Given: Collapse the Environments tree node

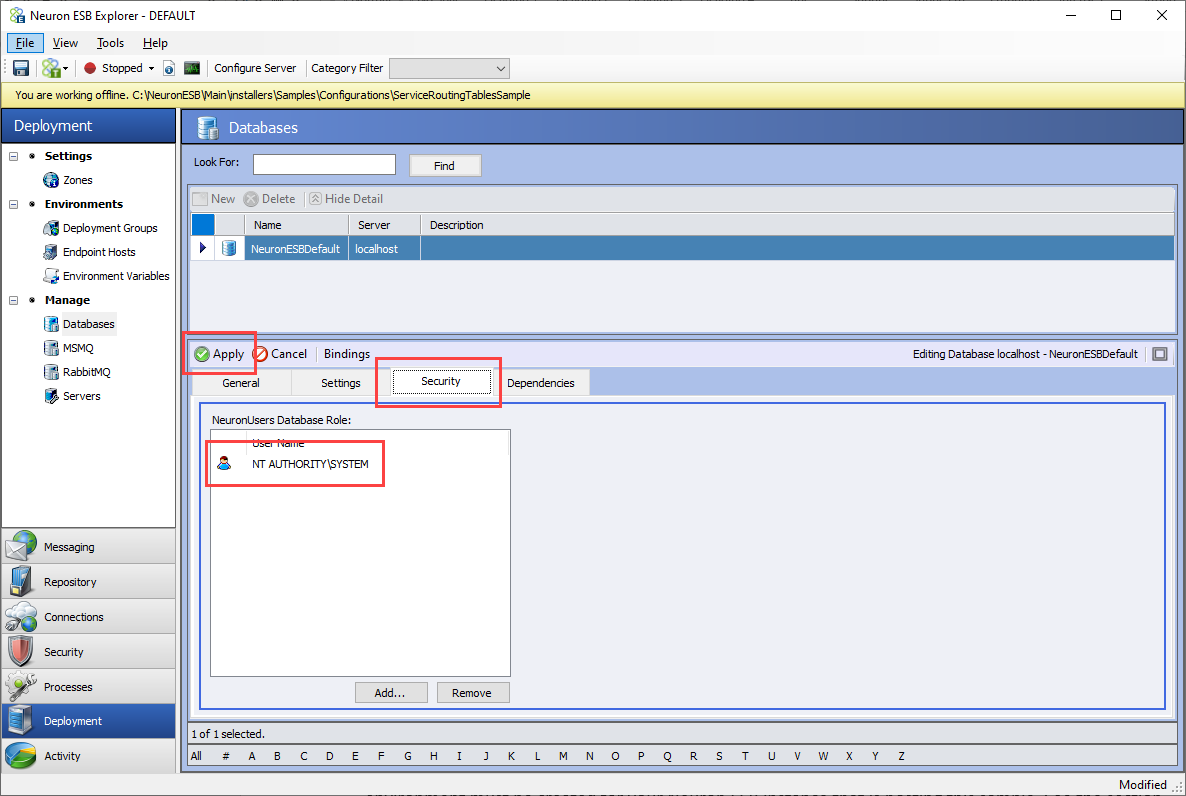Looking at the screenshot, I should pos(14,204).
